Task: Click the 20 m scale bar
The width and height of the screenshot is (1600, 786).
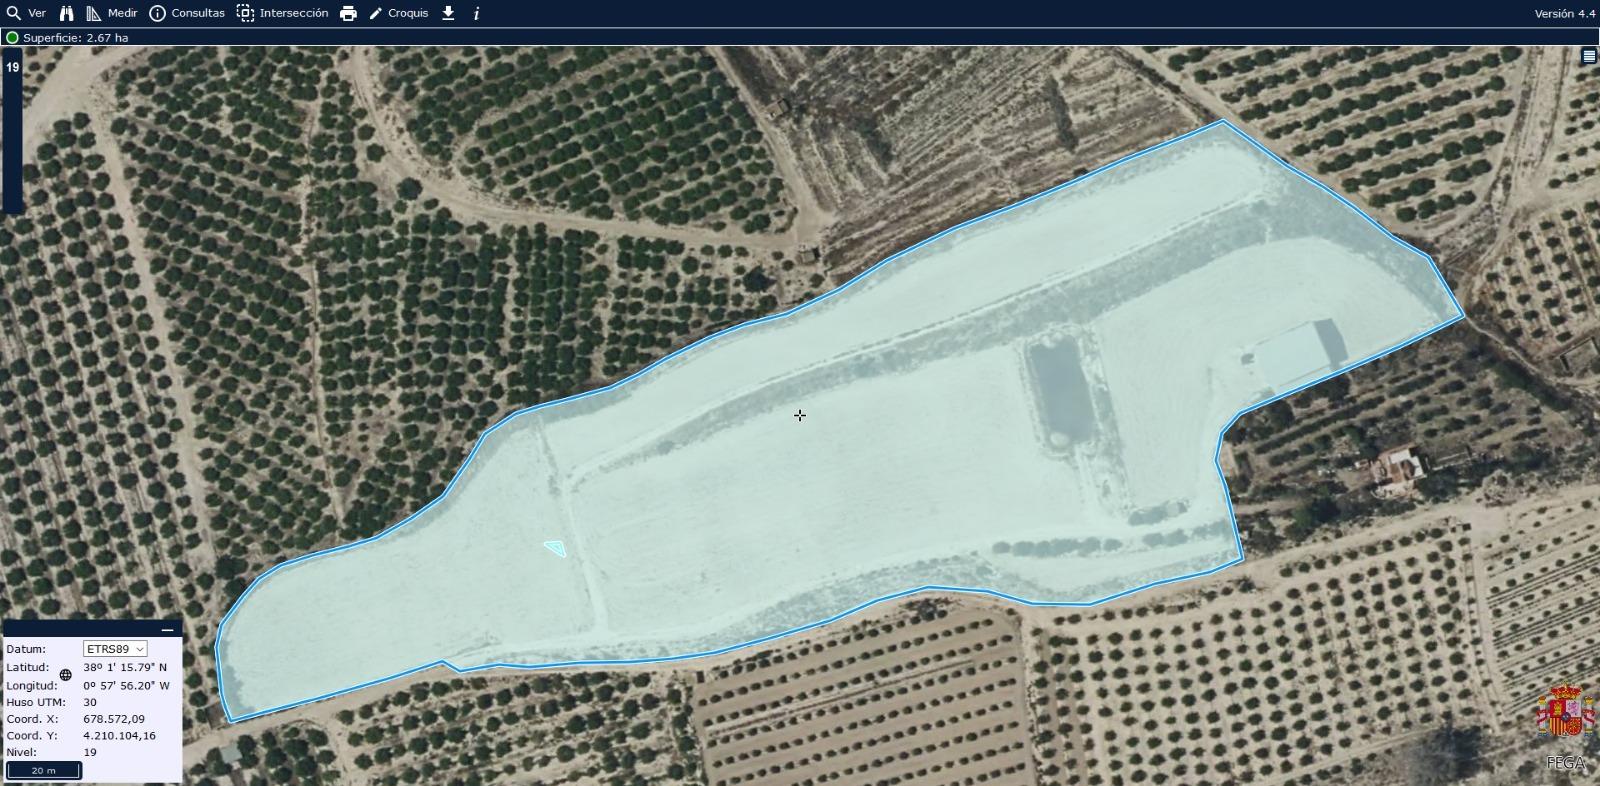Action: (x=44, y=770)
